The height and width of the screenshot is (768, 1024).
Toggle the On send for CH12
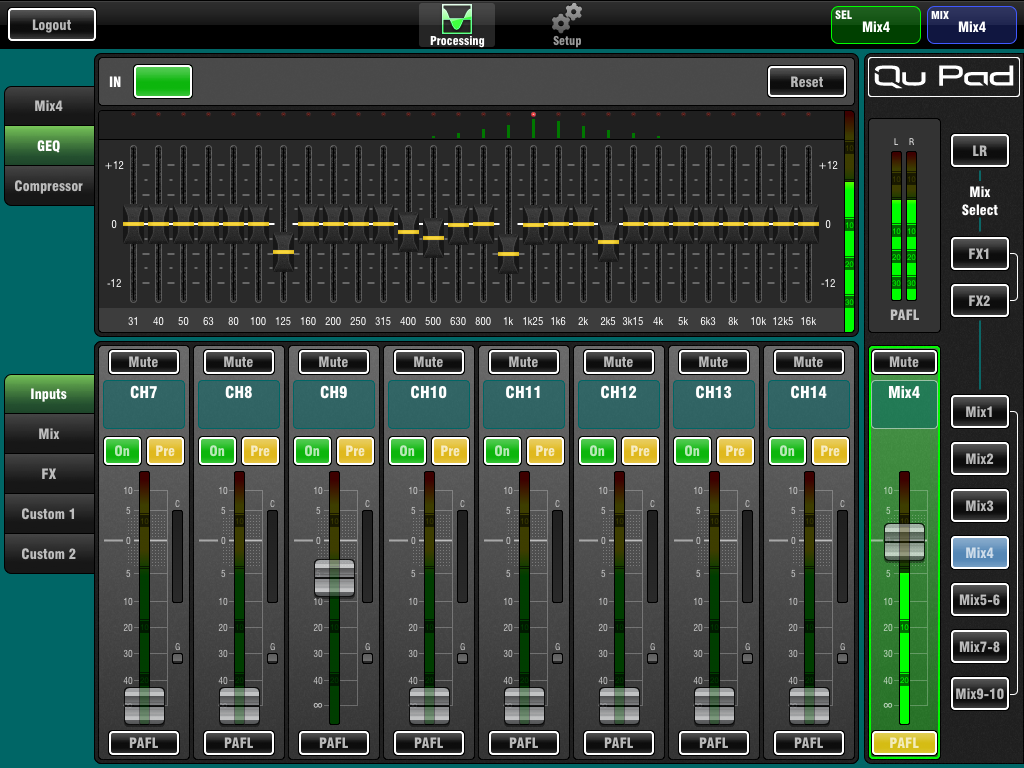tap(597, 451)
